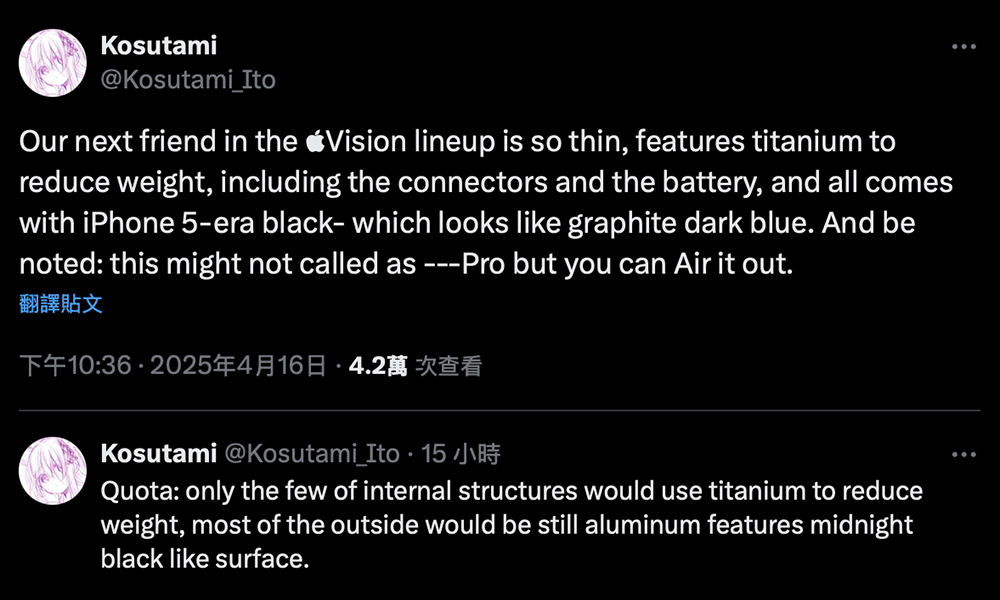Open more options on the main post
Image resolution: width=1000 pixels, height=600 pixels.
point(963,47)
